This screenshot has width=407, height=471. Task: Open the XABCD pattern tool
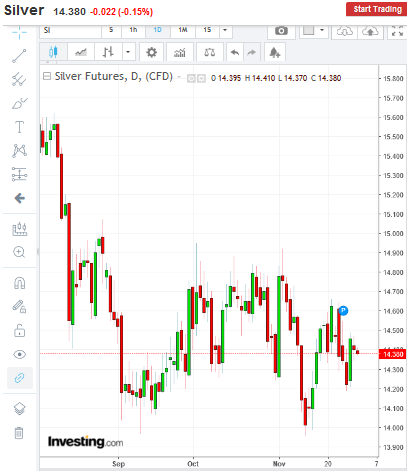pyautogui.click(x=19, y=151)
